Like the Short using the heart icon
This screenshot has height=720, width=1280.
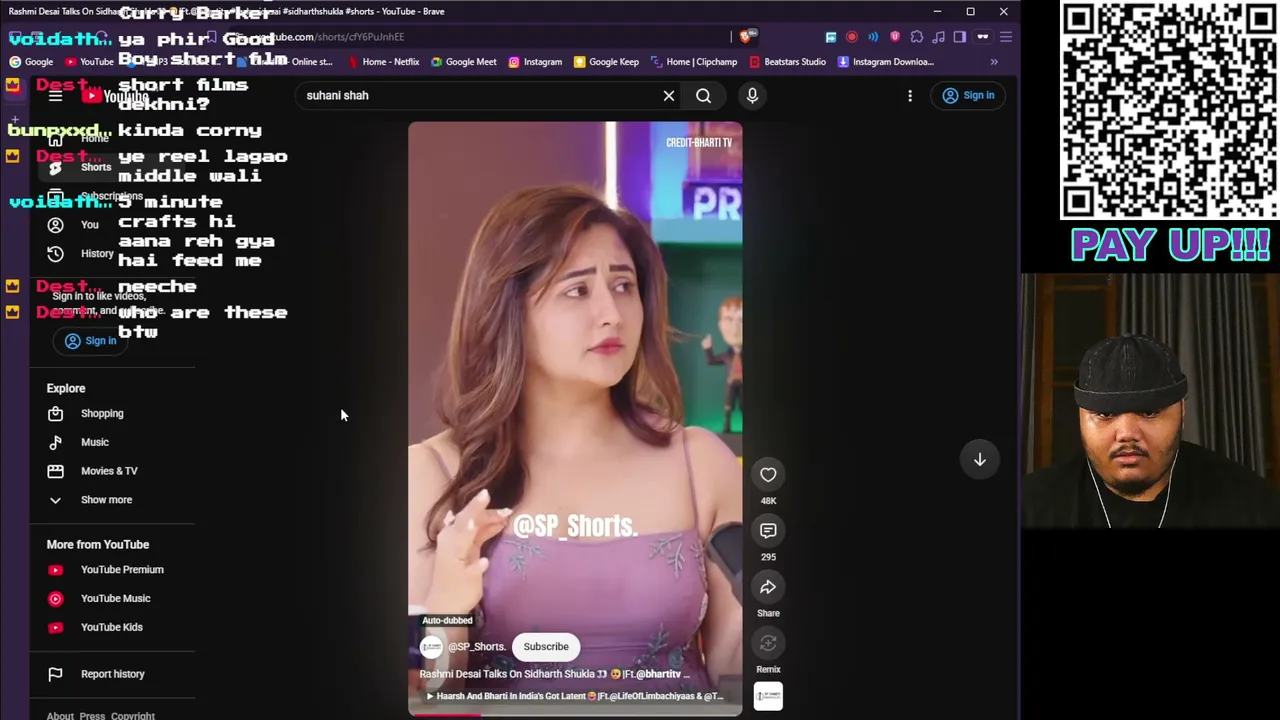pos(768,475)
